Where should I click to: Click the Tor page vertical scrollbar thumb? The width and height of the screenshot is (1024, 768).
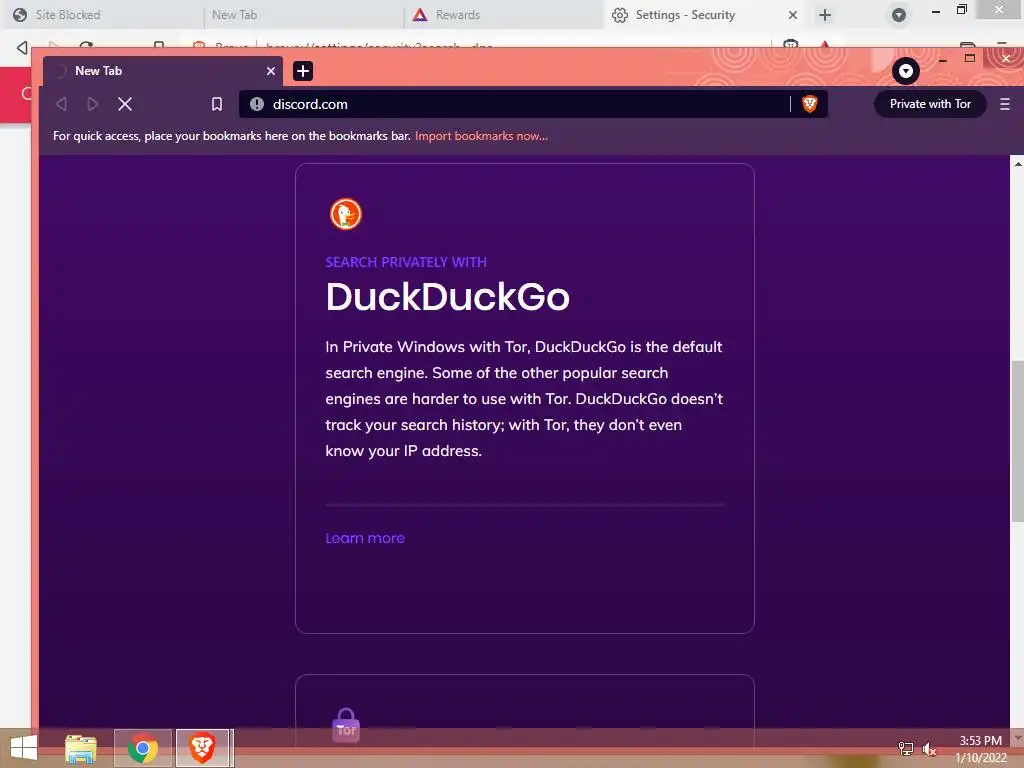click(x=1017, y=441)
